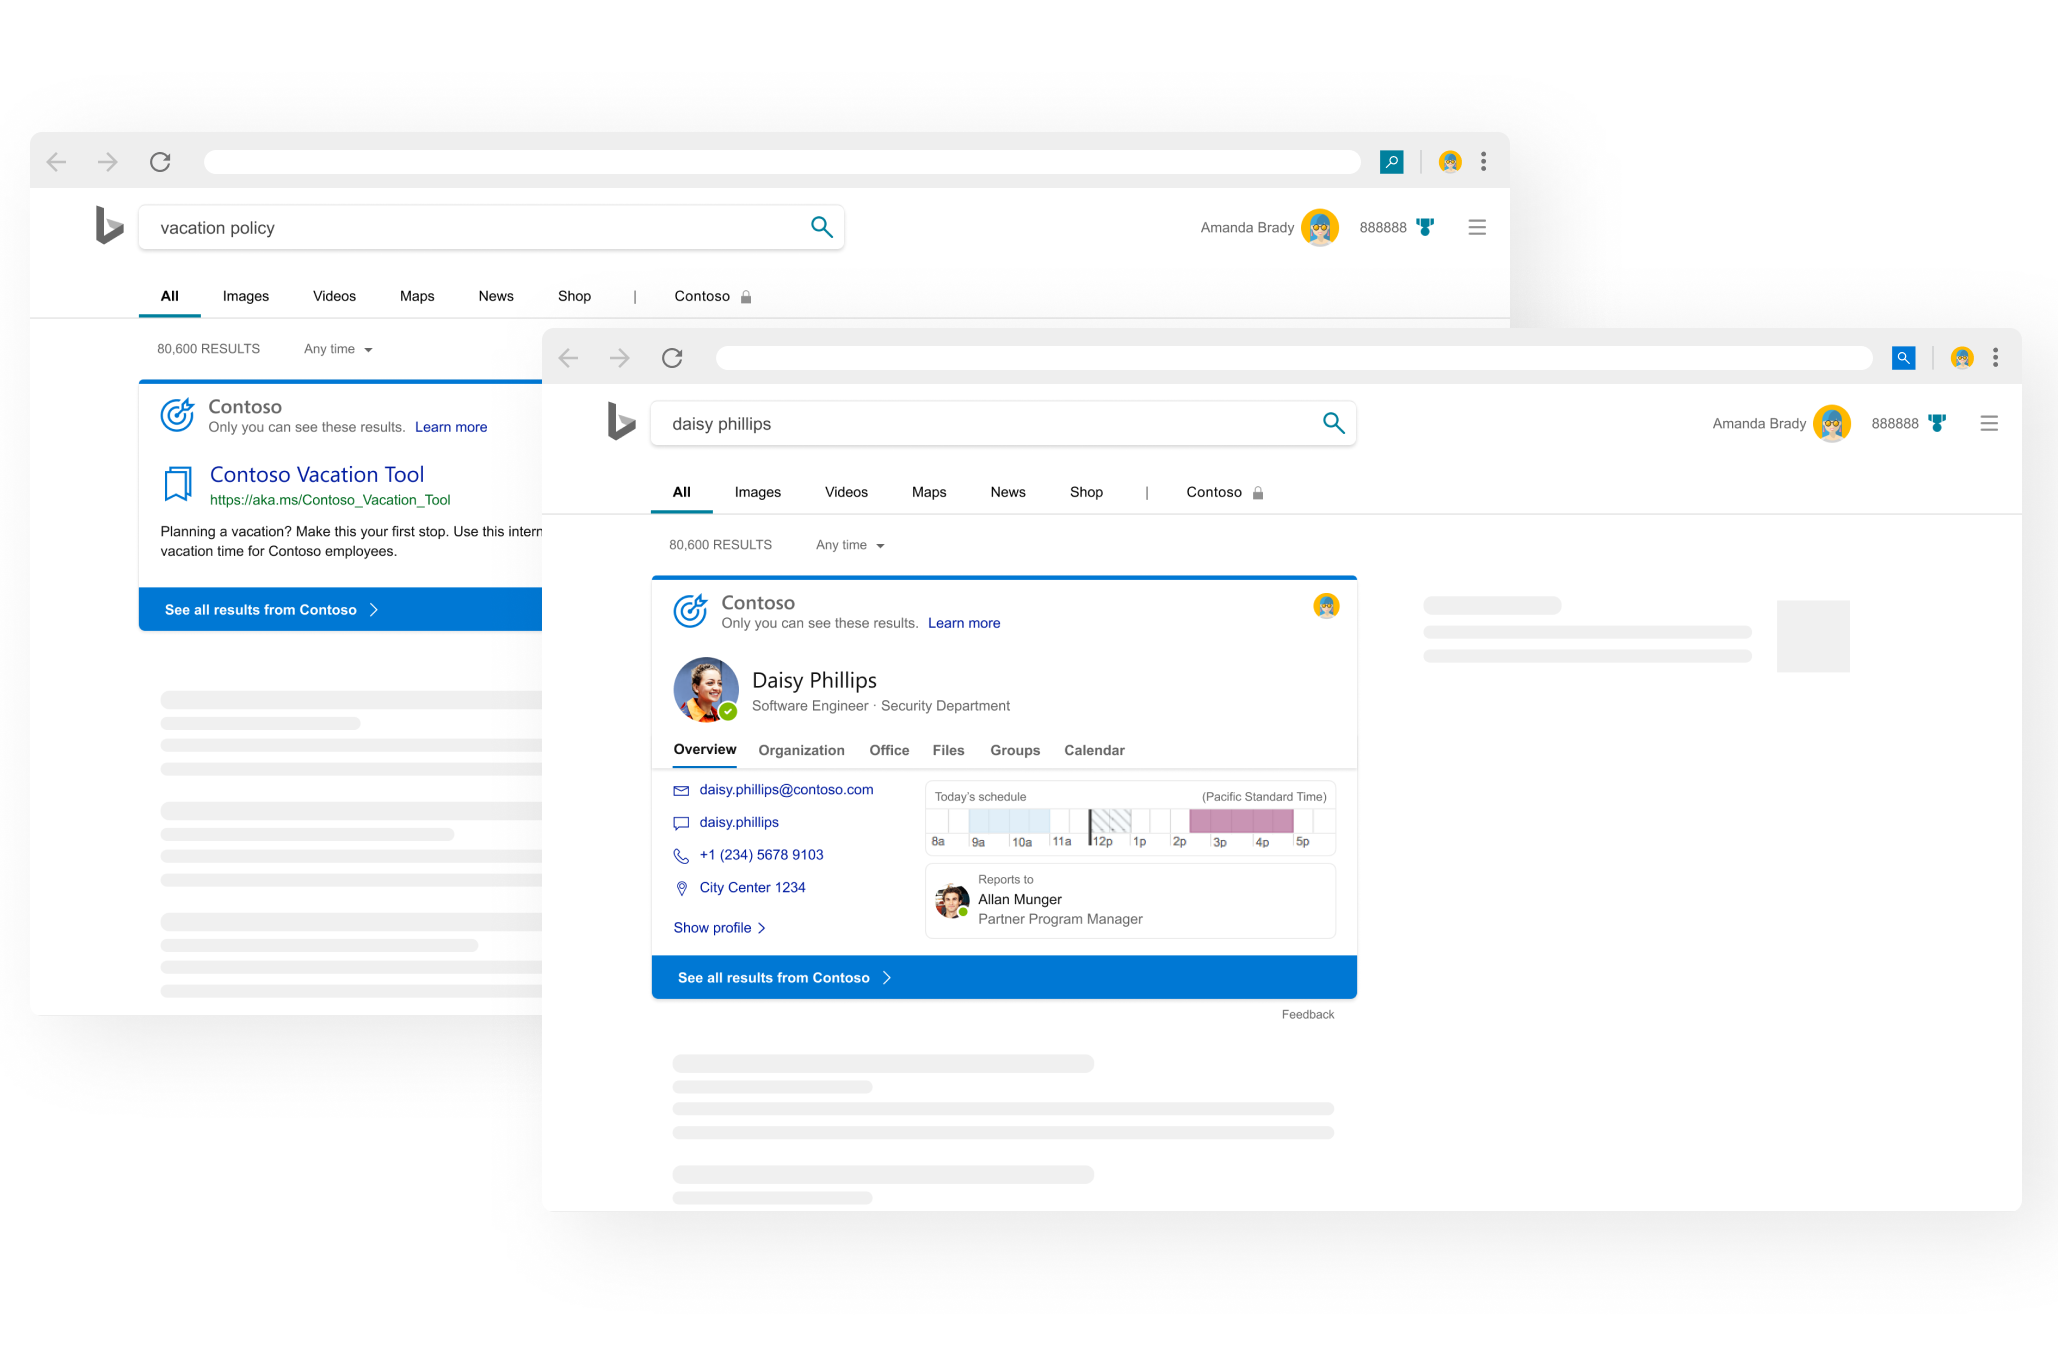
Task: Click the pink 2p-5p block in today's schedule
Action: point(1241,821)
